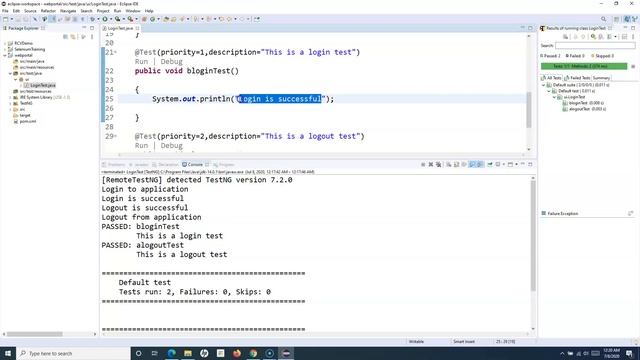Click the Debug bug toolbar icon
This screenshot has height=360, width=640.
(x=93, y=19)
